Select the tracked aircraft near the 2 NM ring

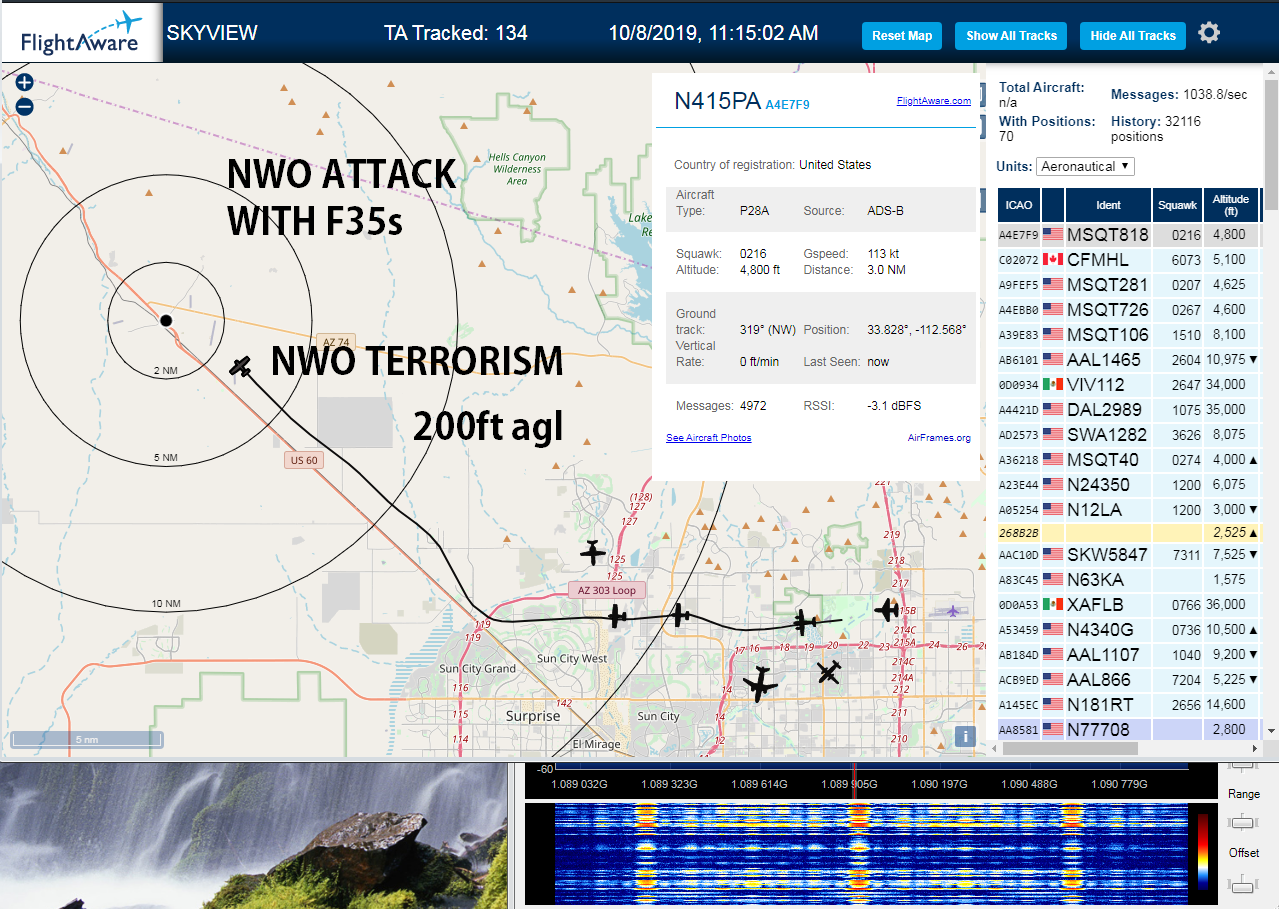pos(240,367)
